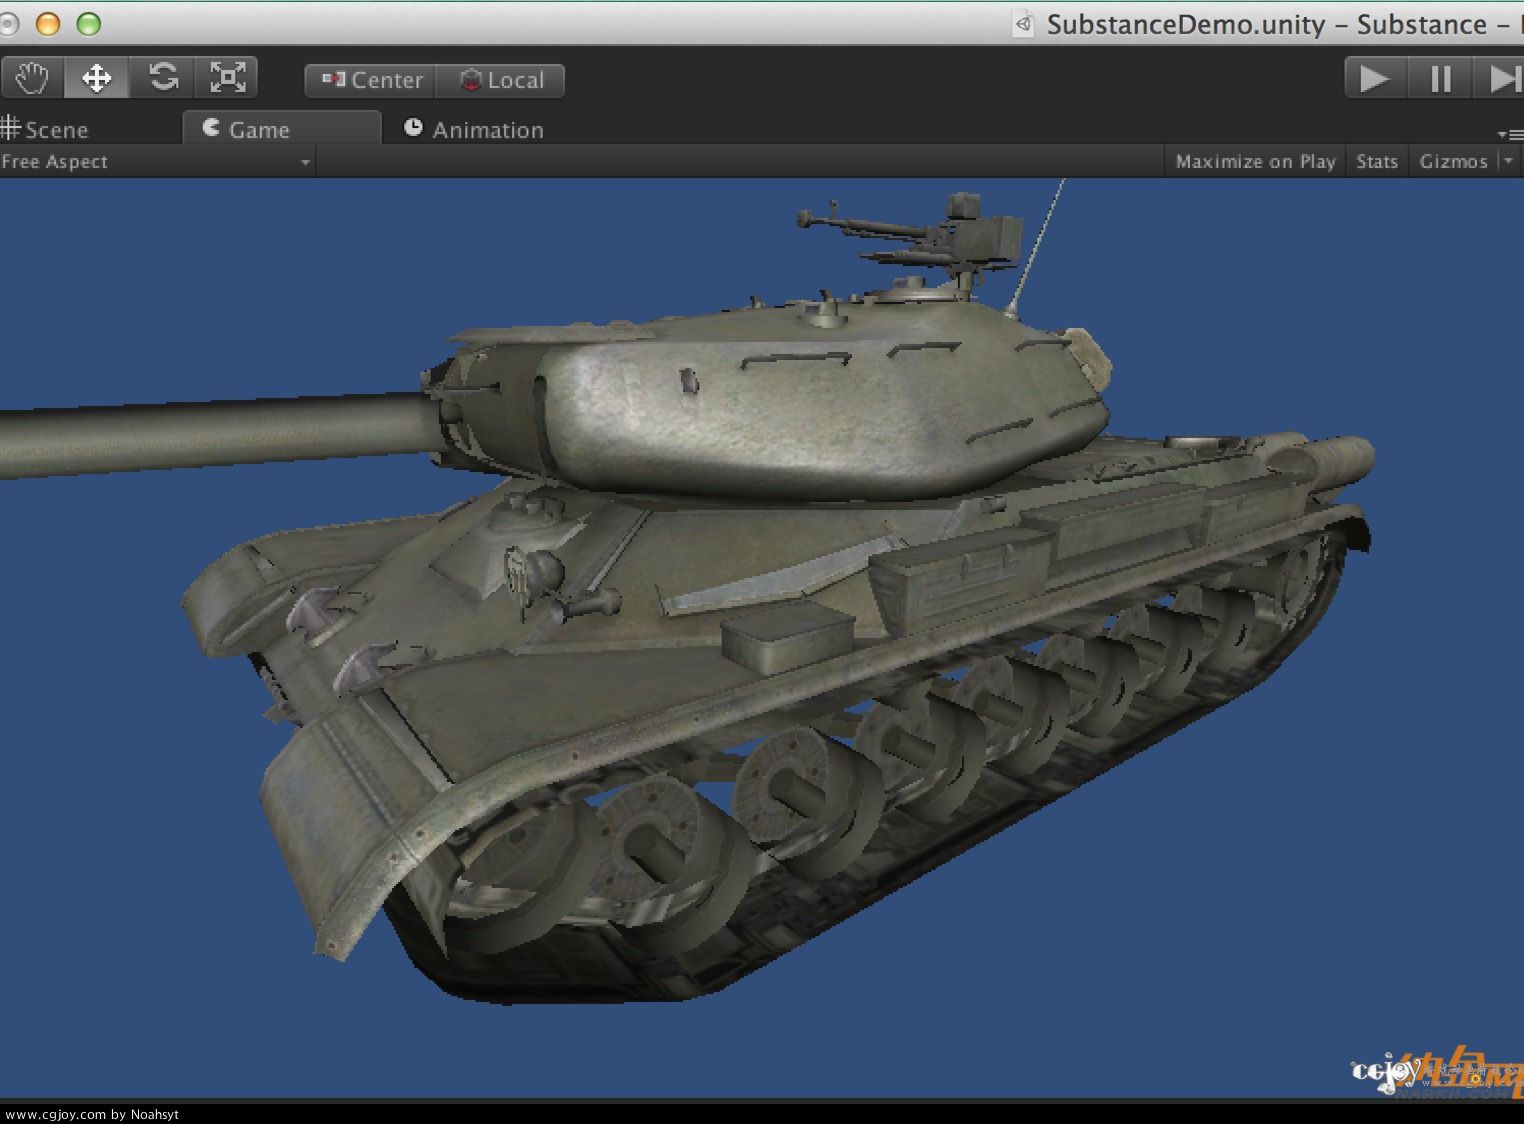Image resolution: width=1524 pixels, height=1124 pixels.
Task: Start Play mode
Action: click(1375, 78)
